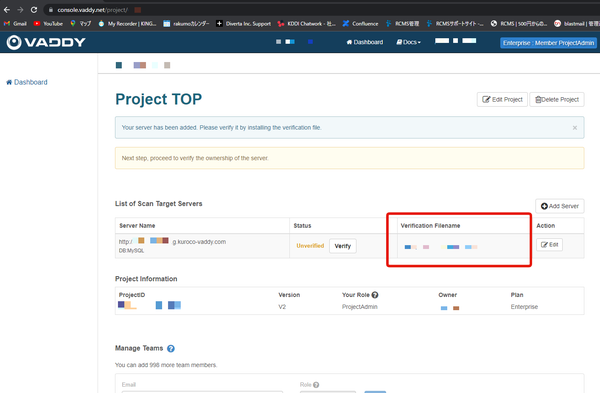The width and height of the screenshot is (600, 393).
Task: Click the Add Server button
Action: click(x=559, y=206)
